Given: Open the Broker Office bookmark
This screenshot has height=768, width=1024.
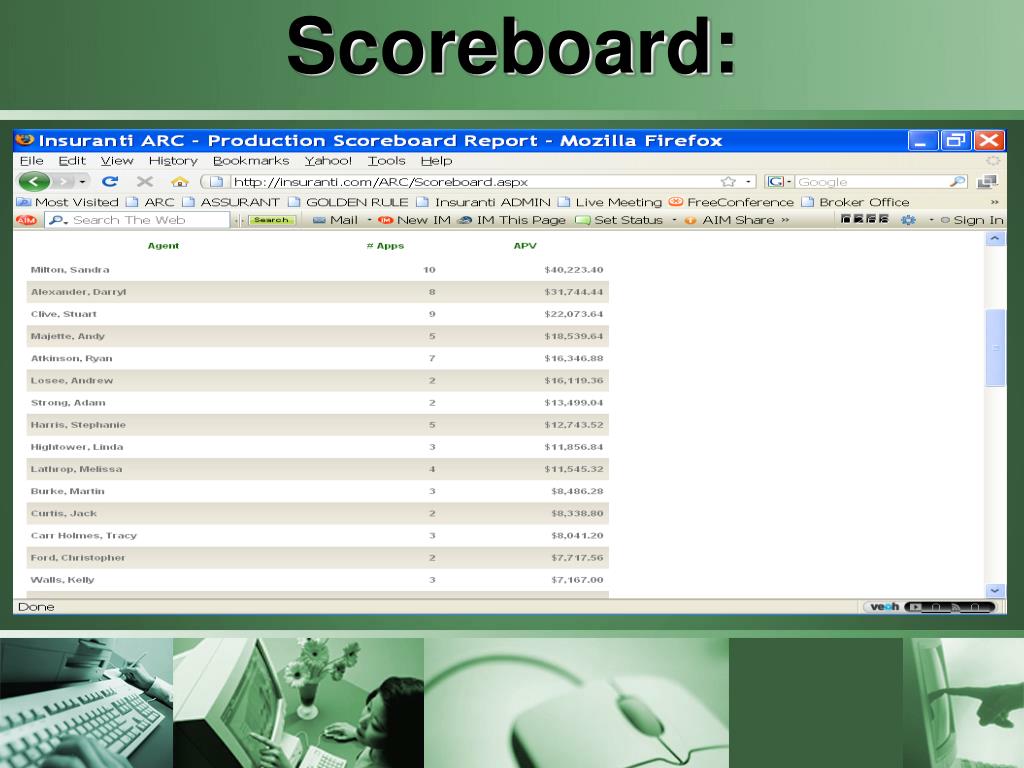Looking at the screenshot, I should pyautogui.click(x=856, y=202).
